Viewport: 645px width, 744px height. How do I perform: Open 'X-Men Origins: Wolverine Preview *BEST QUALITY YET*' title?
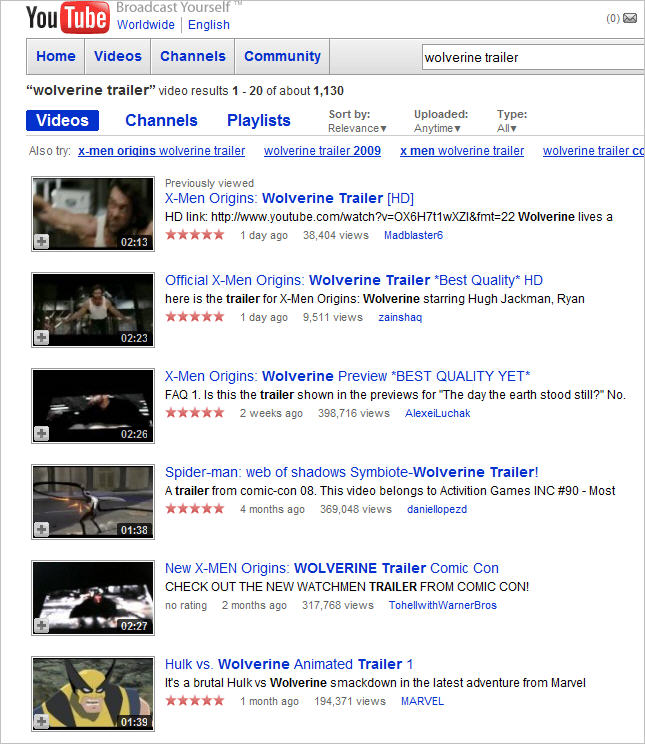[x=347, y=376]
